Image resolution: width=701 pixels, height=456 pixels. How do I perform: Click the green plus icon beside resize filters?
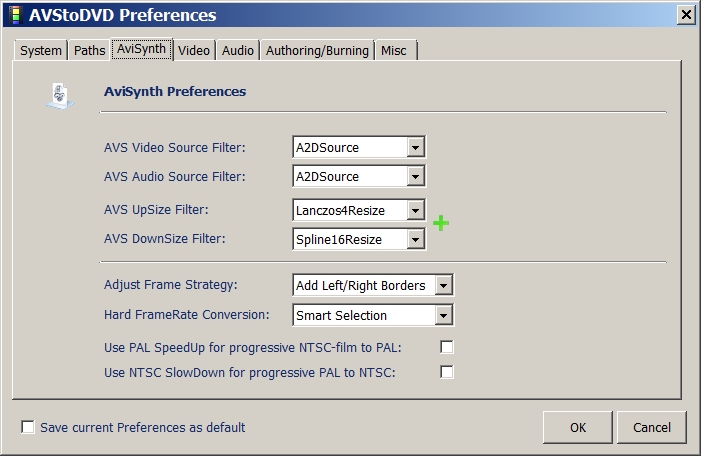click(x=440, y=223)
